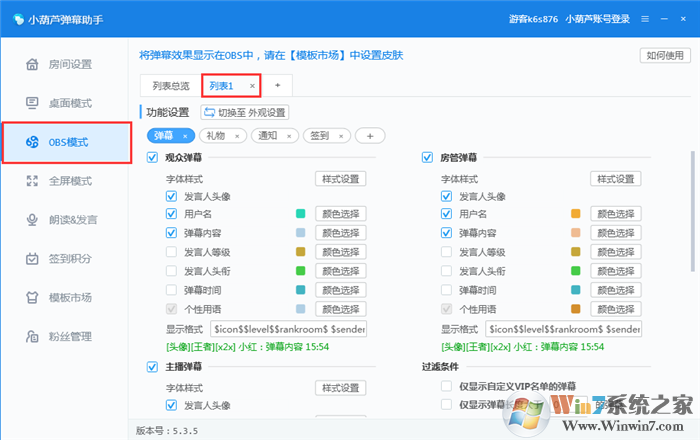The width and height of the screenshot is (700, 440).
Task: Open the 房间设置 home icon in sidebar
Action: click(32, 65)
